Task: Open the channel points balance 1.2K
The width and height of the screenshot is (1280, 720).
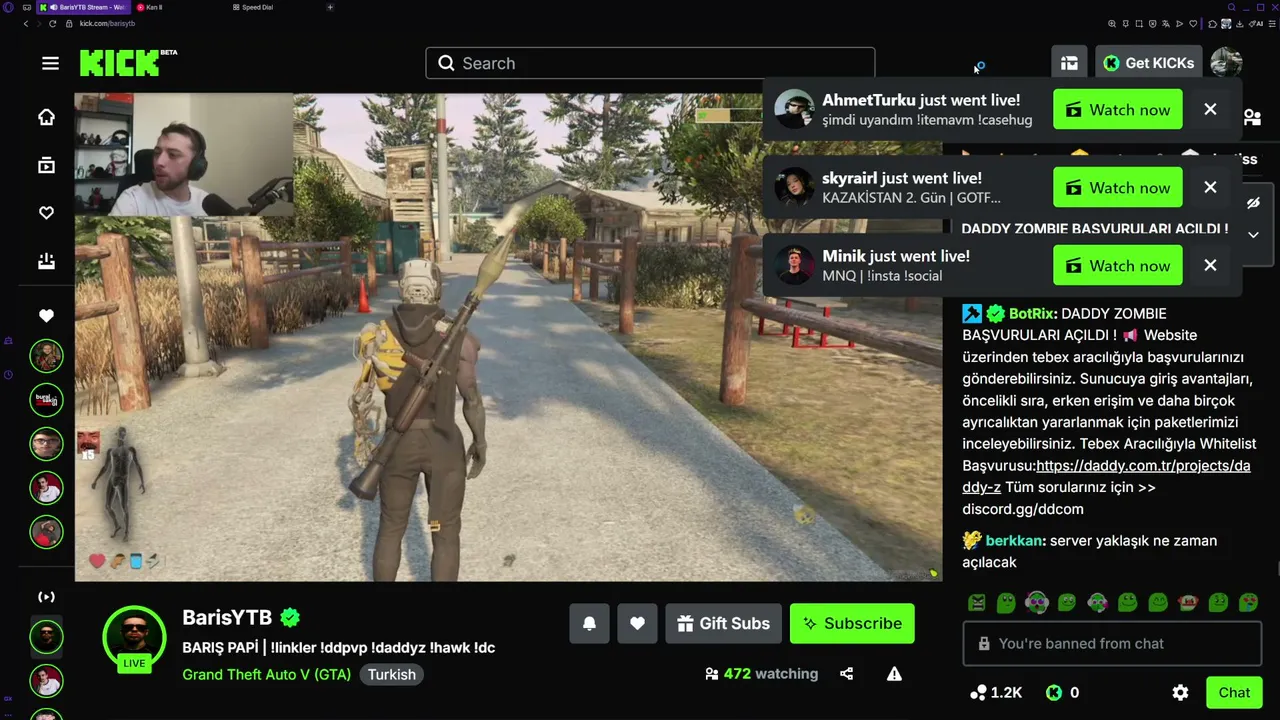Action: pyautogui.click(x=995, y=692)
